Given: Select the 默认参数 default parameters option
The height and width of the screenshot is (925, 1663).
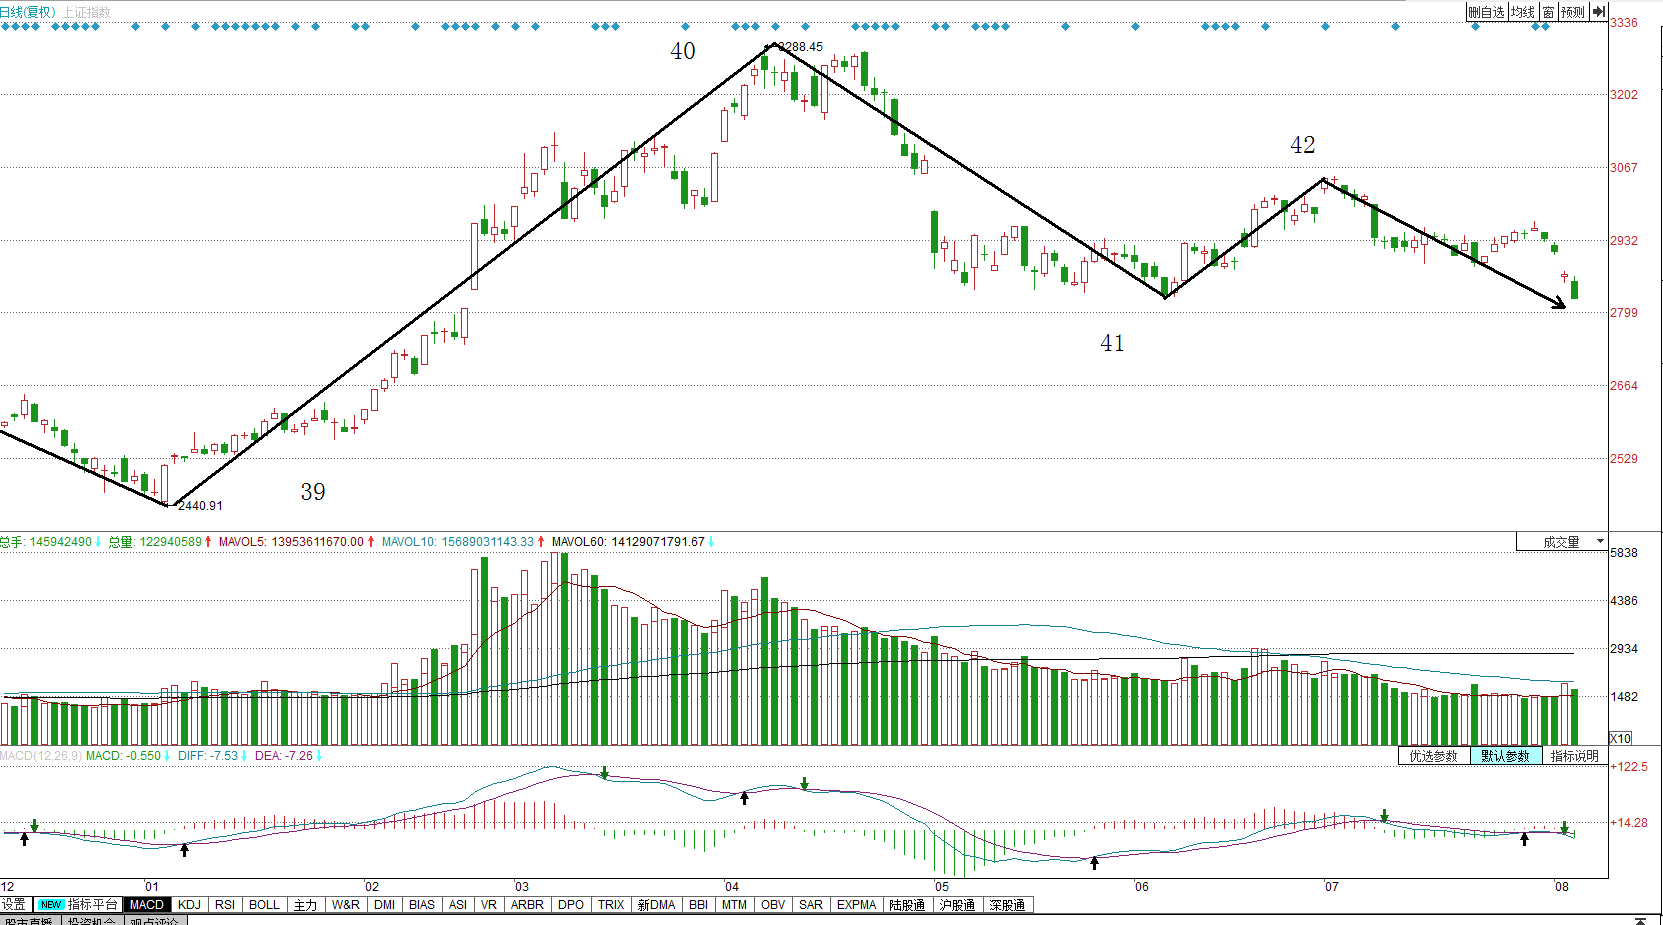Looking at the screenshot, I should 1506,756.
